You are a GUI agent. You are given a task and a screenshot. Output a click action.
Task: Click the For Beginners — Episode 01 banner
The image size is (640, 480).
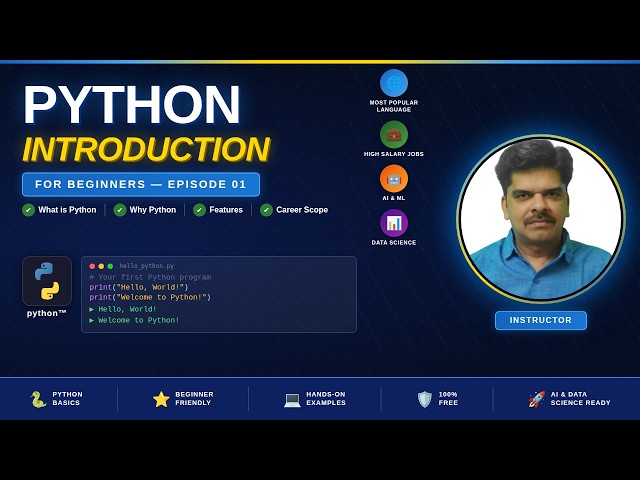(141, 184)
